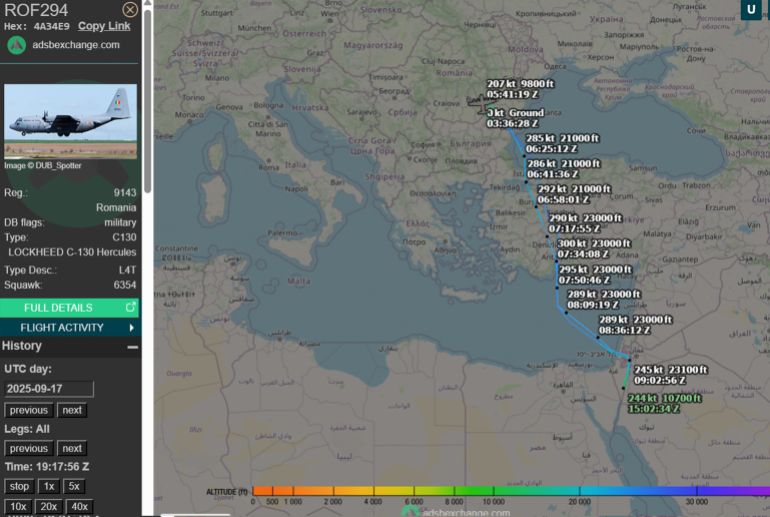Click the Copy Link hyperlink

coord(104,26)
